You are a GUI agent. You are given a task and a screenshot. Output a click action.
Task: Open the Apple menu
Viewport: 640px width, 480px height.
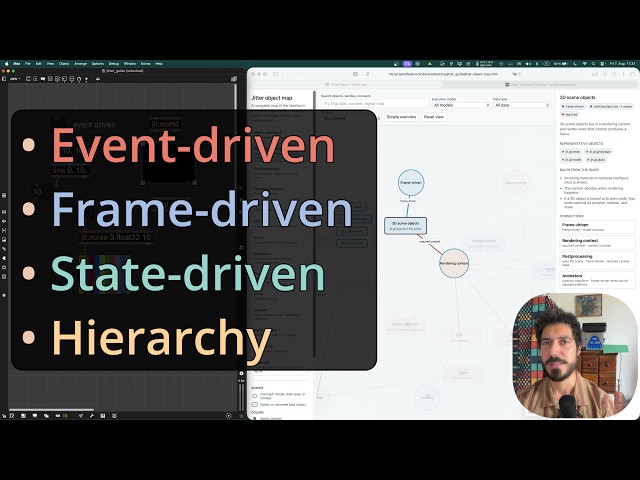pos(7,64)
